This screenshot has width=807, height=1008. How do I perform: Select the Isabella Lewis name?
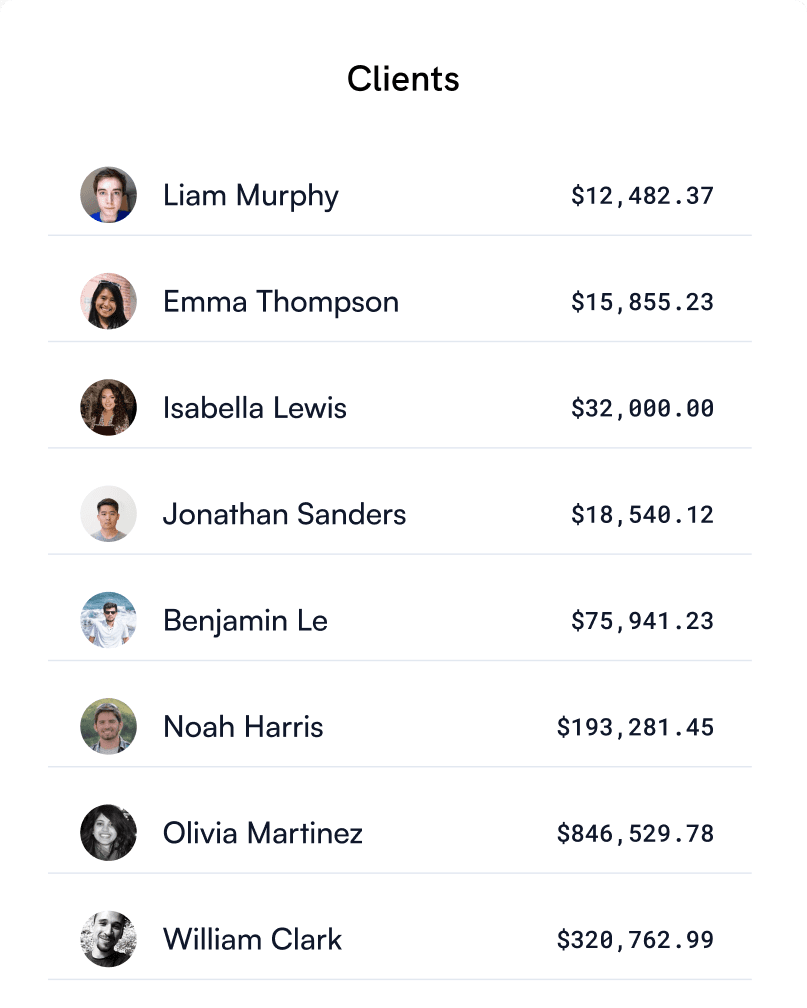click(x=255, y=408)
